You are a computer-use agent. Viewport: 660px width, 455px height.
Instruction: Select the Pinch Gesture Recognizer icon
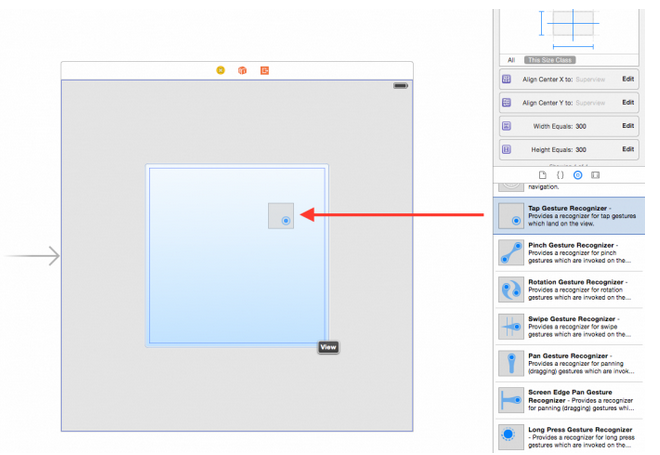pyautogui.click(x=511, y=253)
